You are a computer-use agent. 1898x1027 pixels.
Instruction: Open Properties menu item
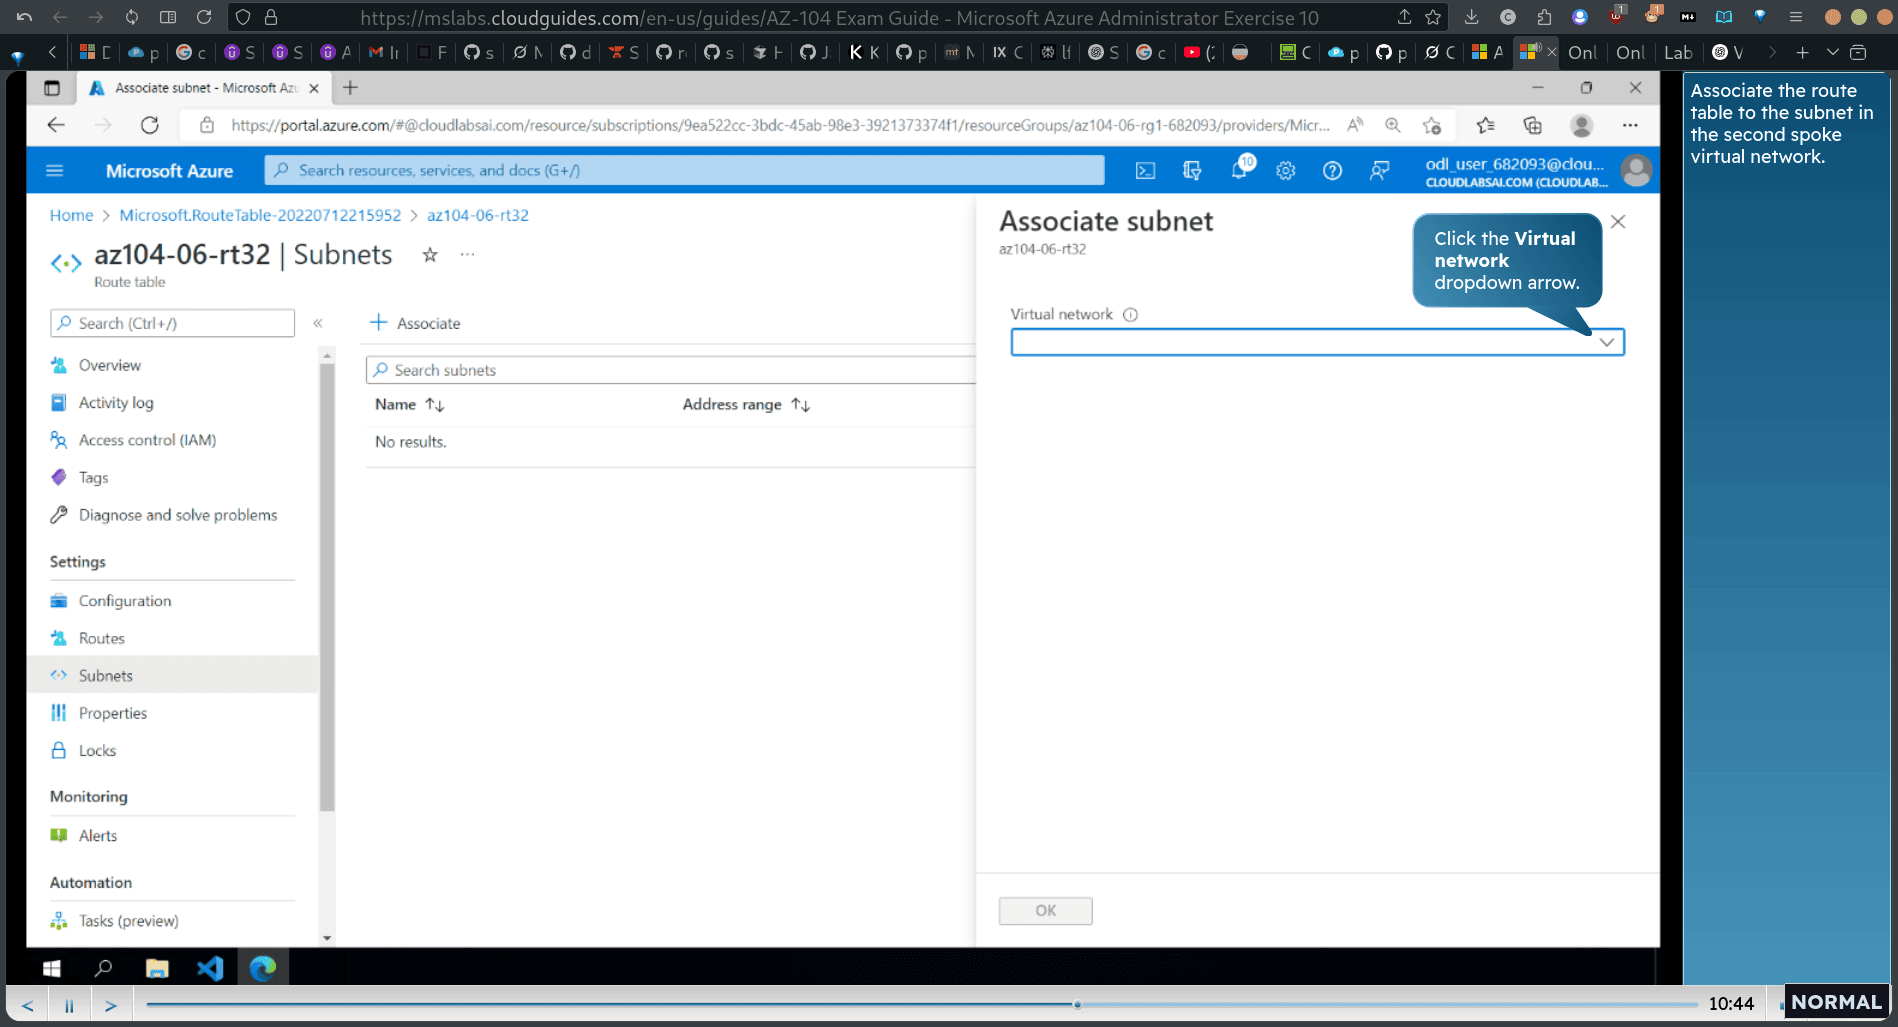point(113,713)
